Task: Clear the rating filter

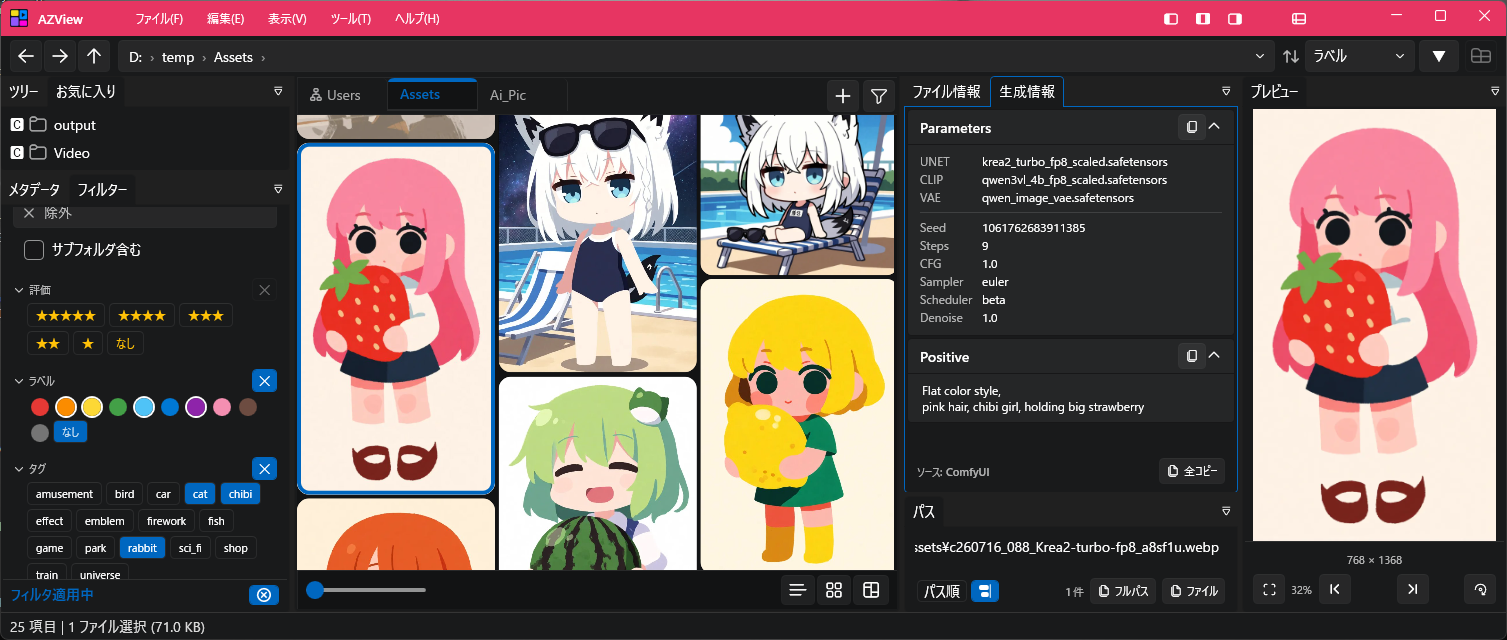Action: click(265, 290)
